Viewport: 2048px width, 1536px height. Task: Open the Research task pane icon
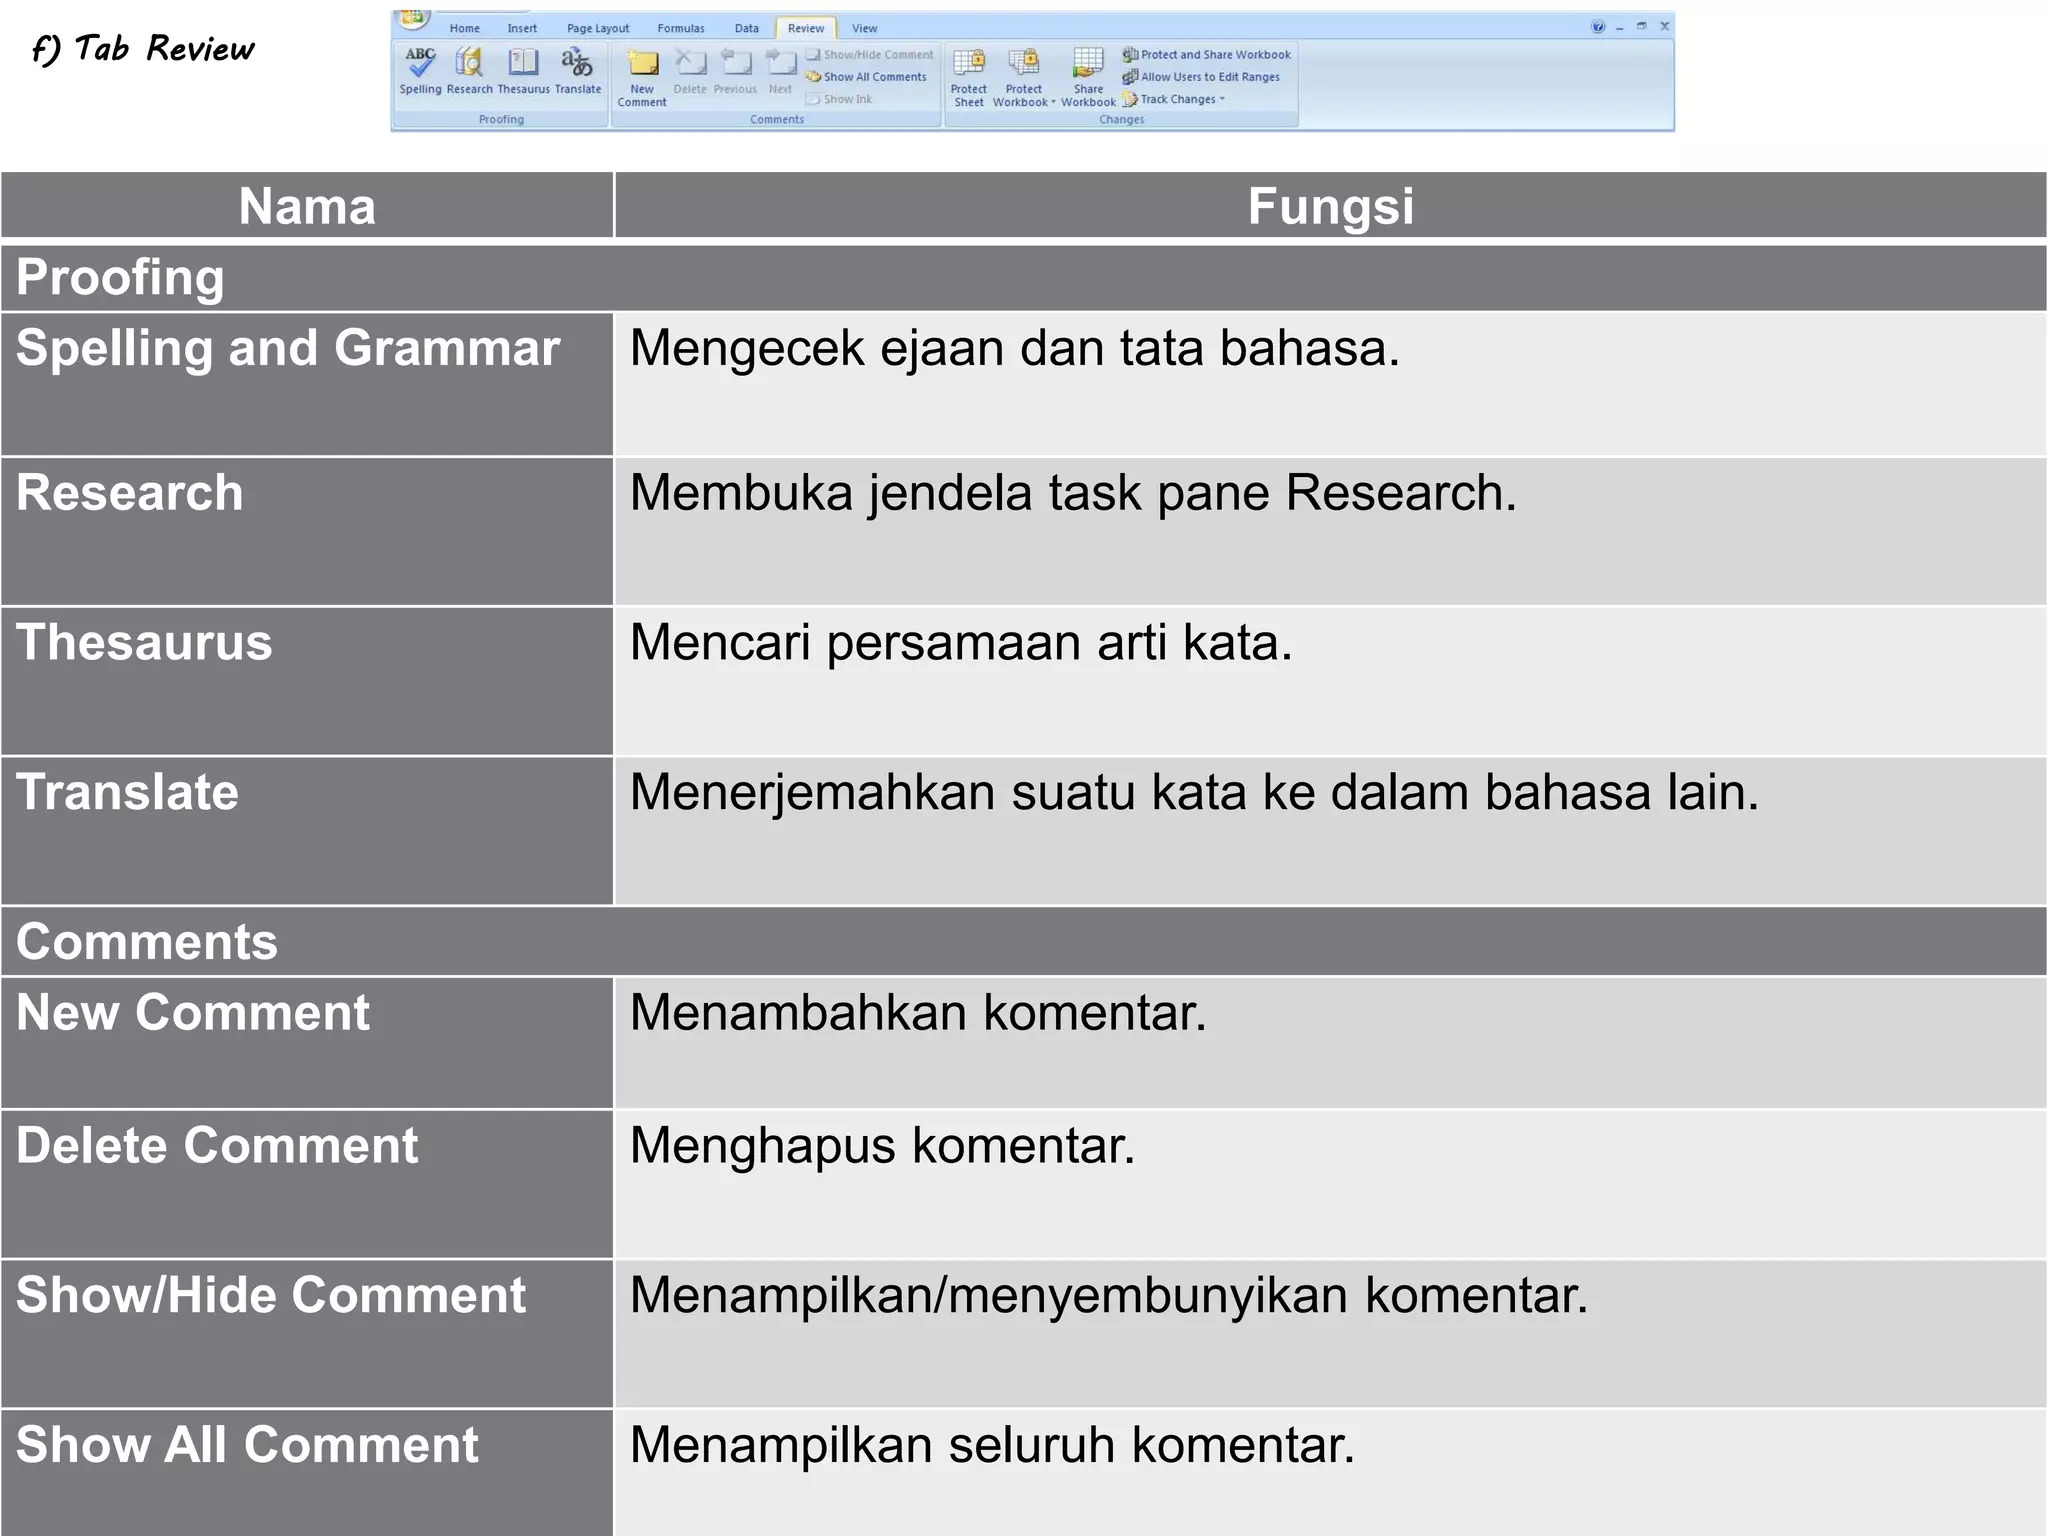click(469, 63)
